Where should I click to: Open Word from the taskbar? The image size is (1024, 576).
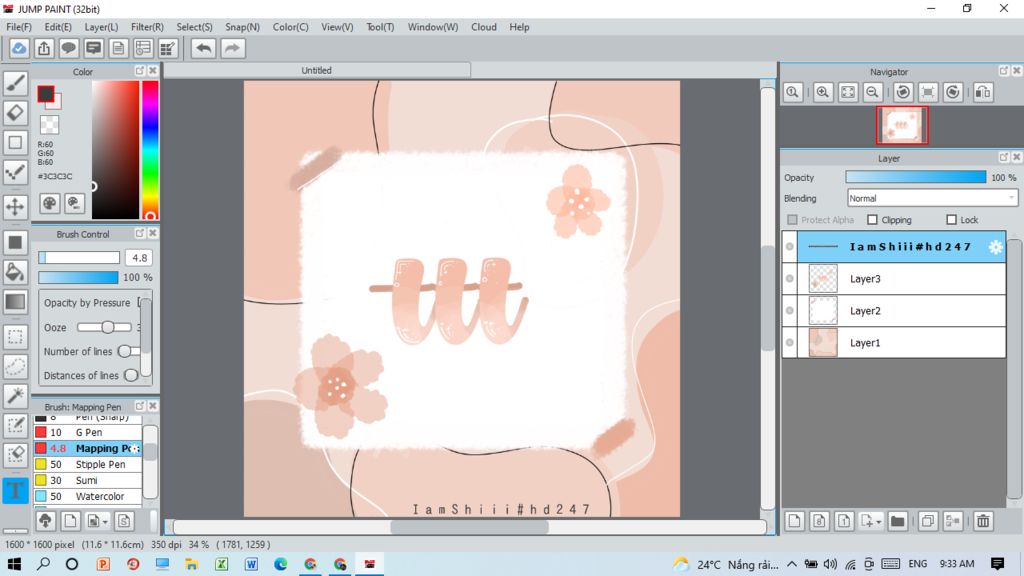coord(251,564)
